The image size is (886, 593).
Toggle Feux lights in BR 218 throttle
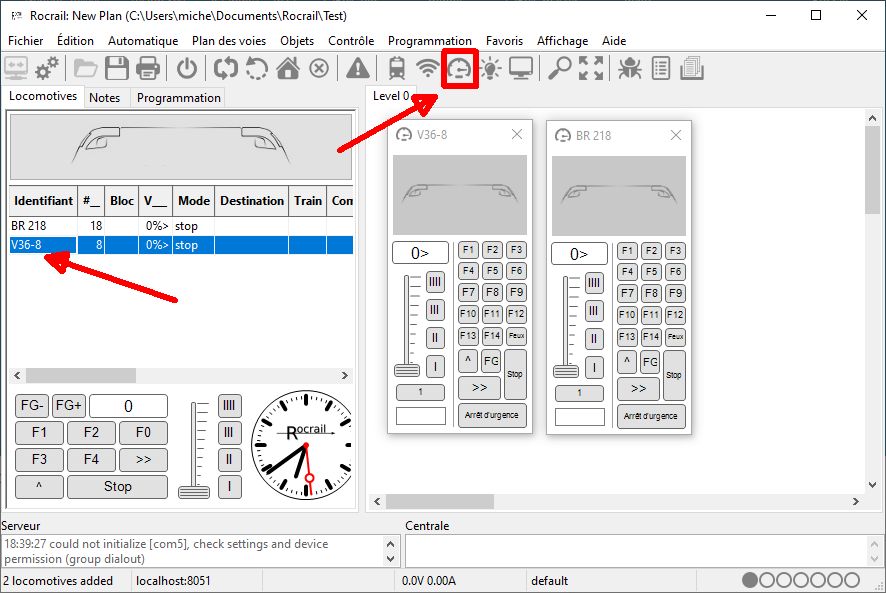[x=675, y=336]
